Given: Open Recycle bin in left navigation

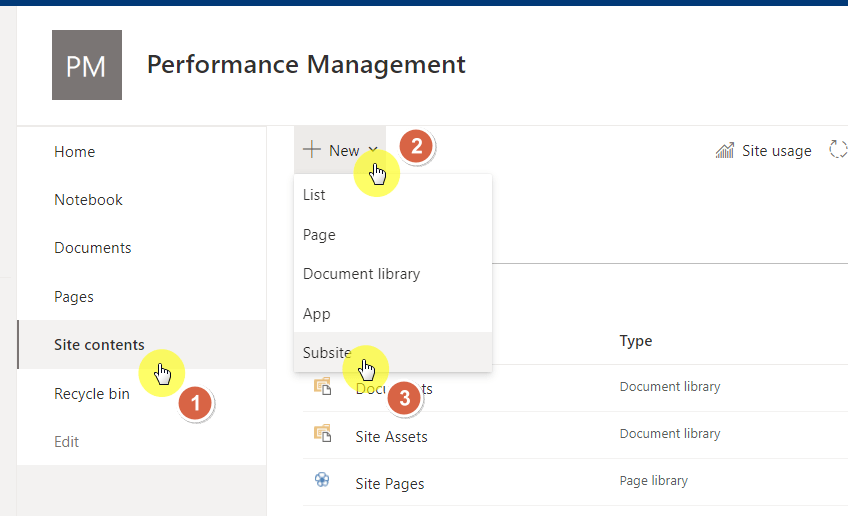Looking at the screenshot, I should click(x=92, y=394).
